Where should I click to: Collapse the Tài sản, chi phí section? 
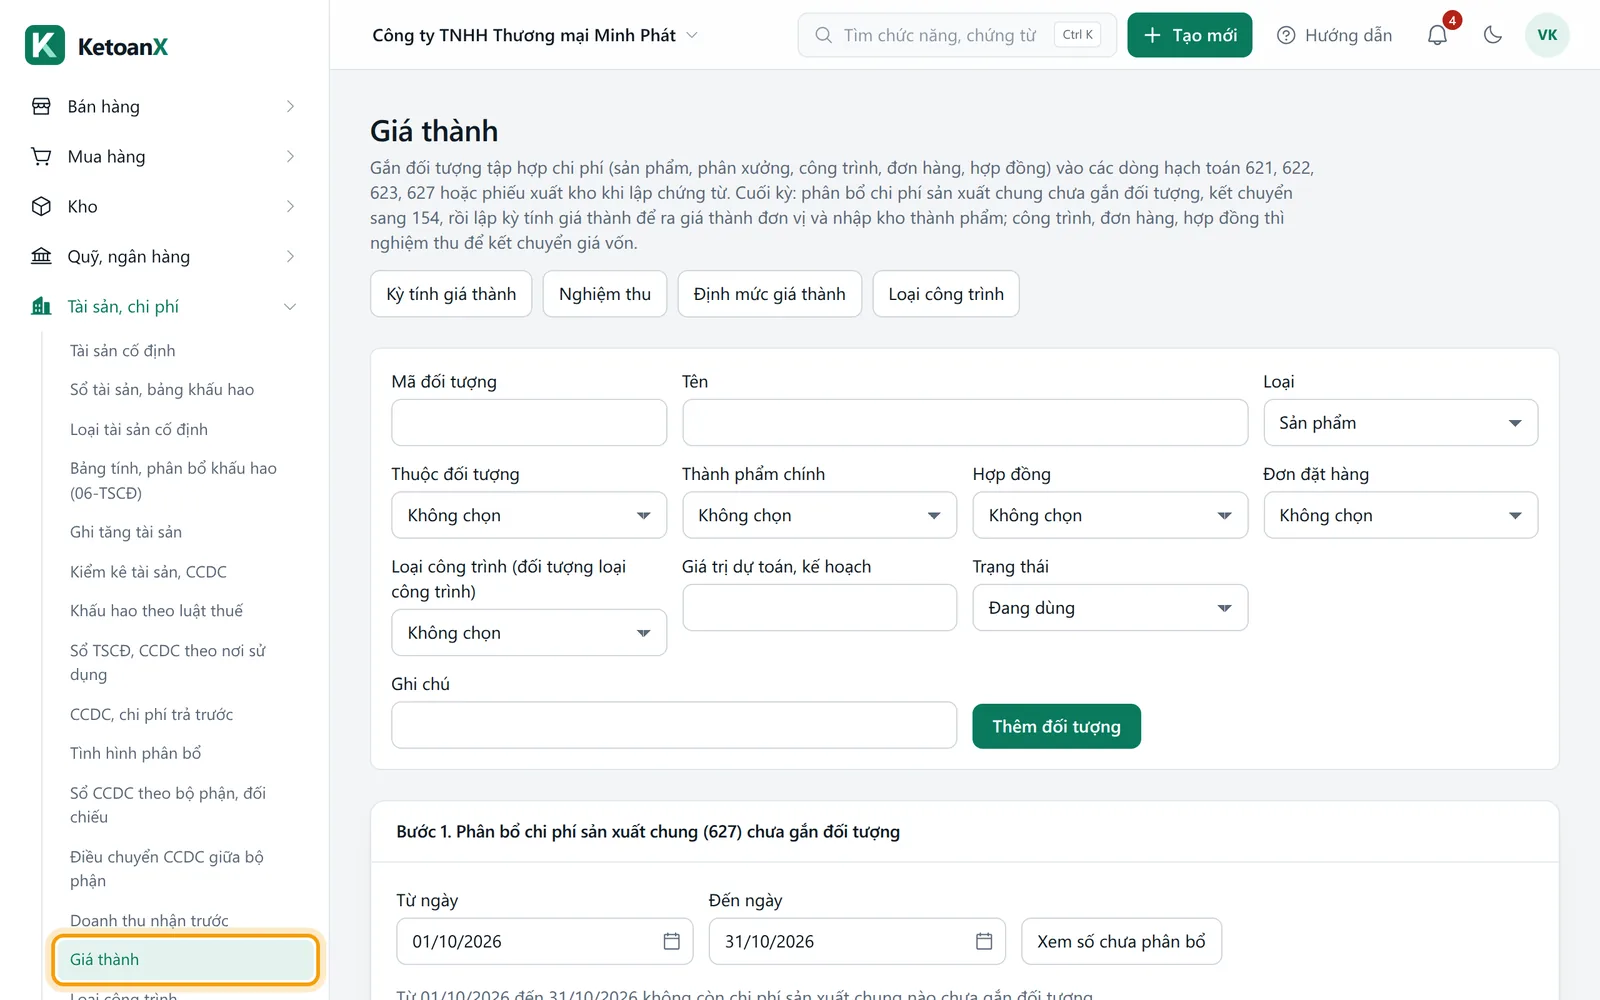point(290,306)
